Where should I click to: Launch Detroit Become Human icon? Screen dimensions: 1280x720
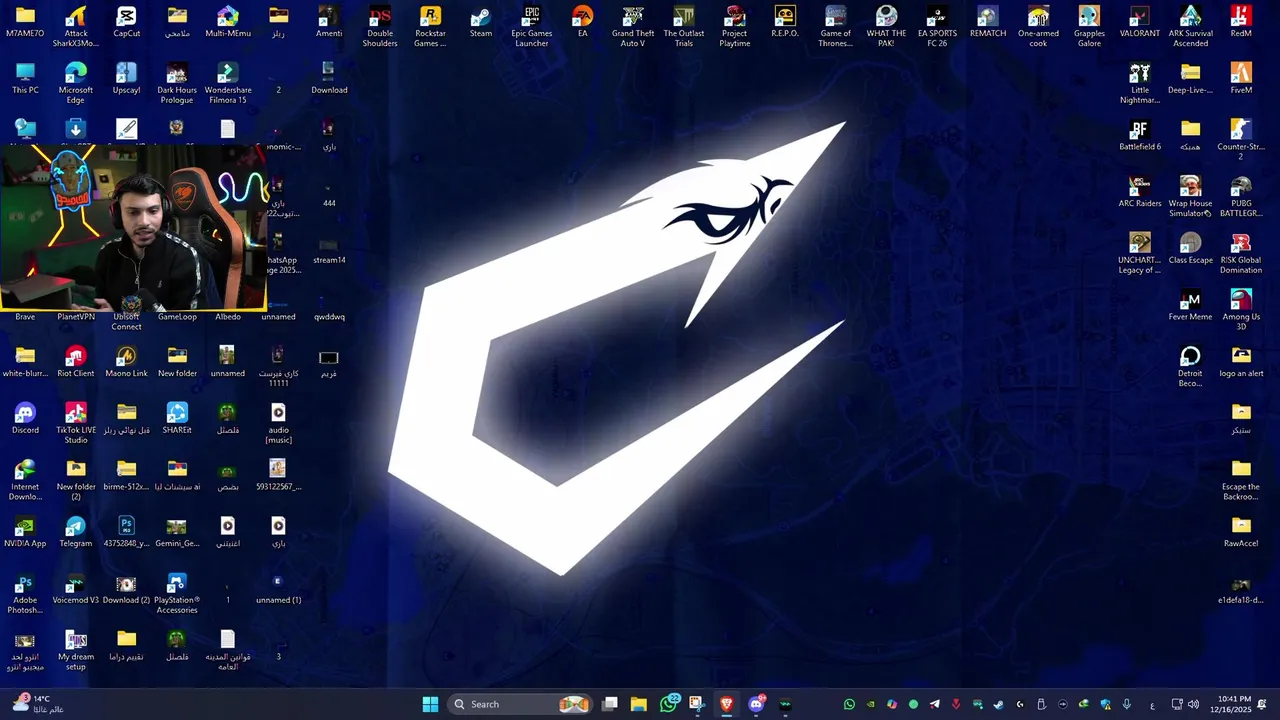[1190, 366]
